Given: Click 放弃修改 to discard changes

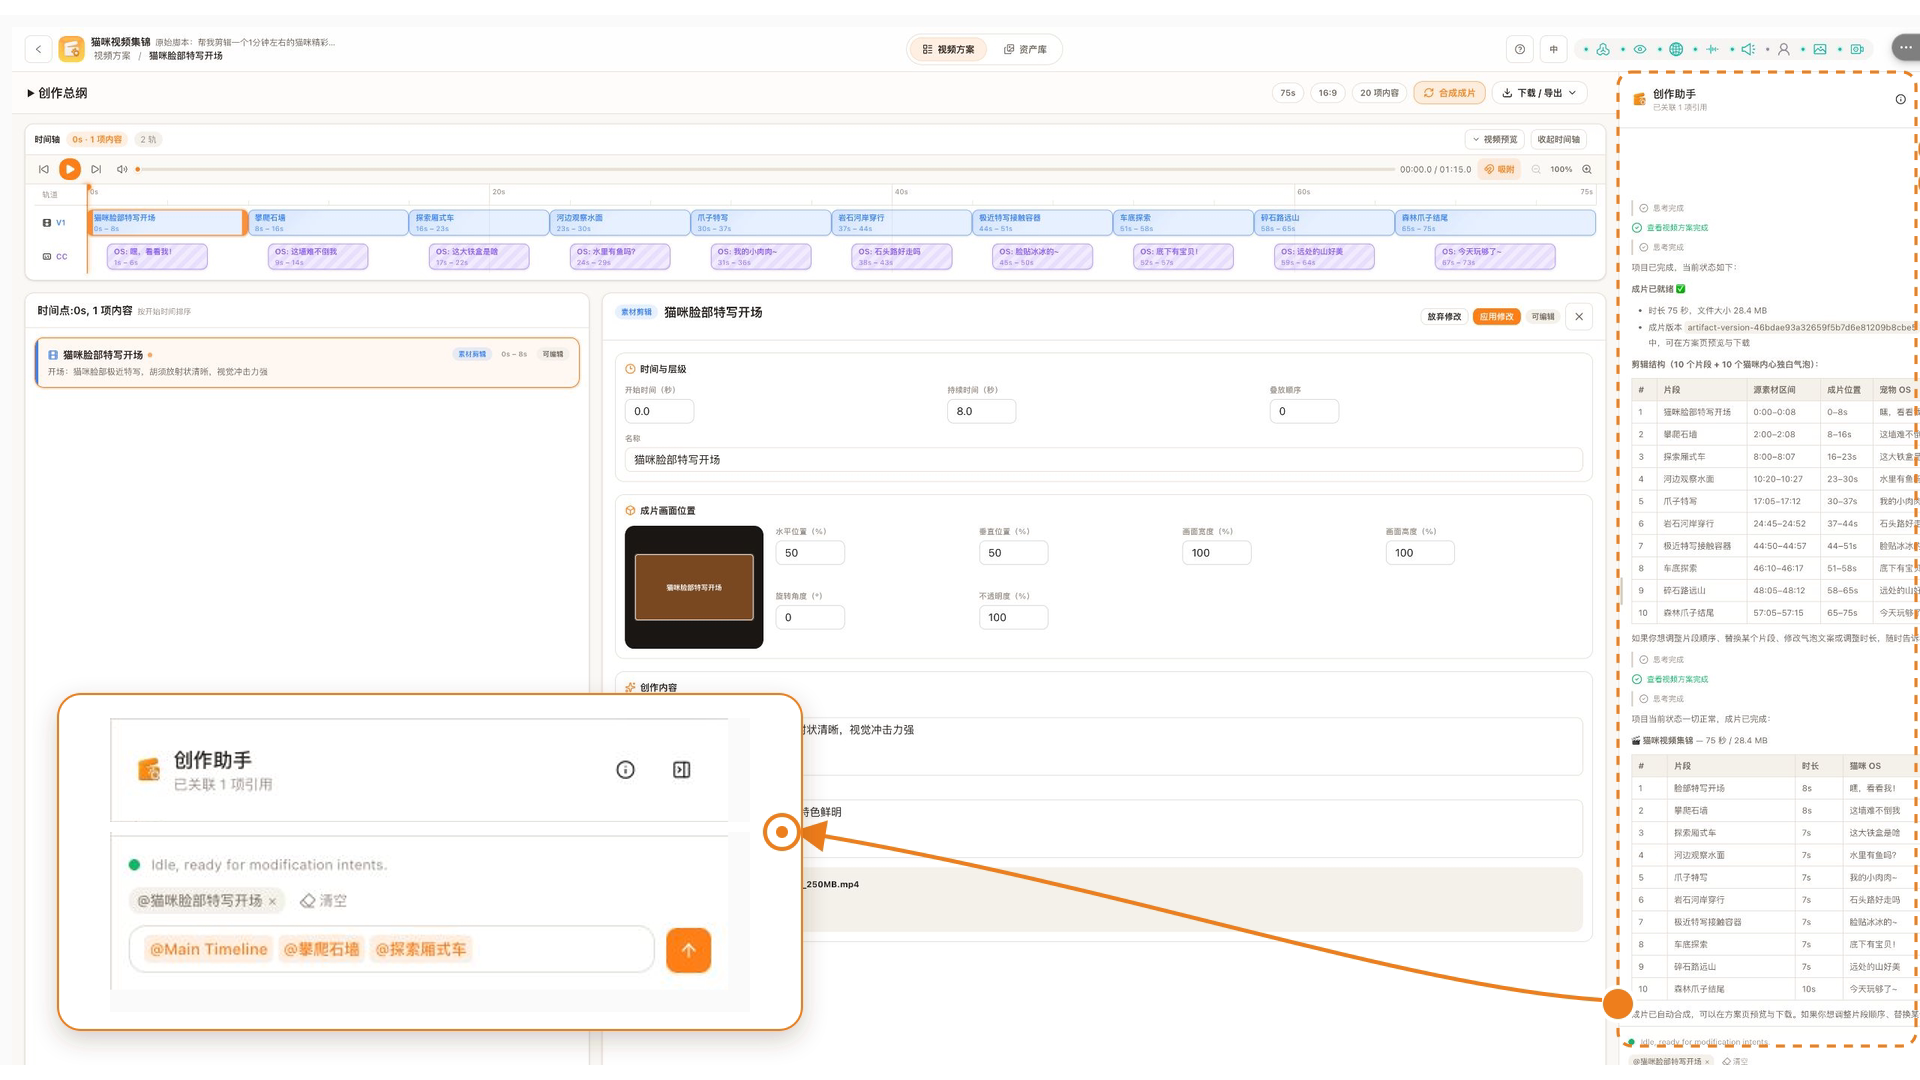Looking at the screenshot, I should point(1443,316).
